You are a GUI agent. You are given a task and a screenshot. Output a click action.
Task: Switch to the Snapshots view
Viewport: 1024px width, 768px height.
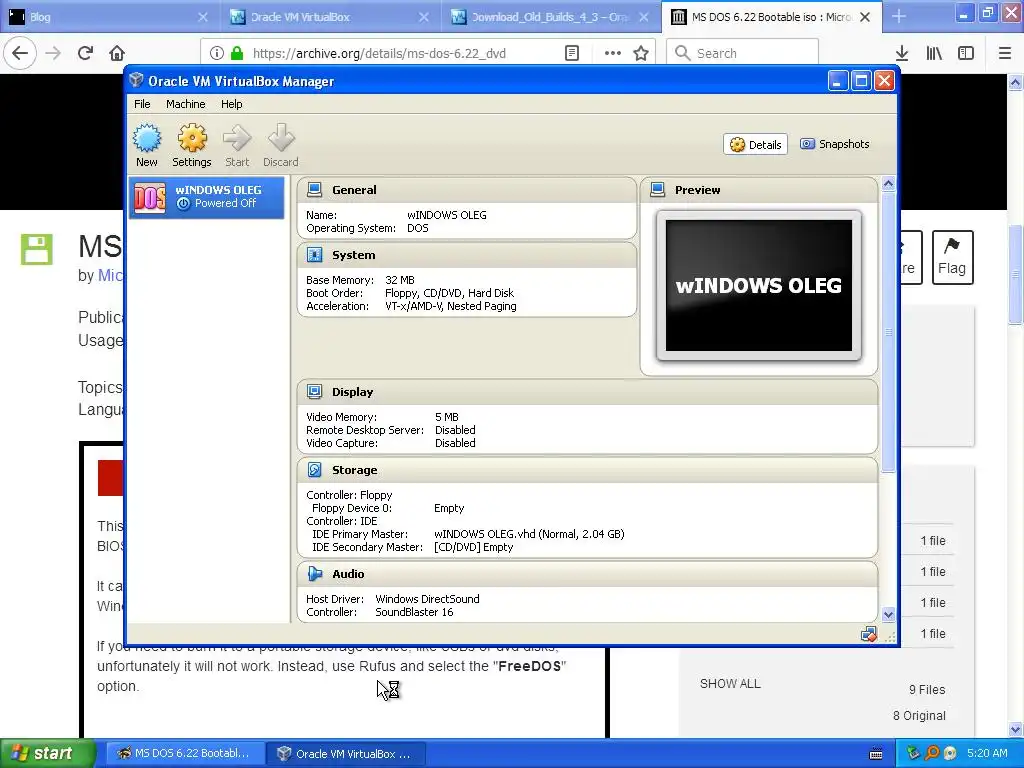(x=835, y=144)
